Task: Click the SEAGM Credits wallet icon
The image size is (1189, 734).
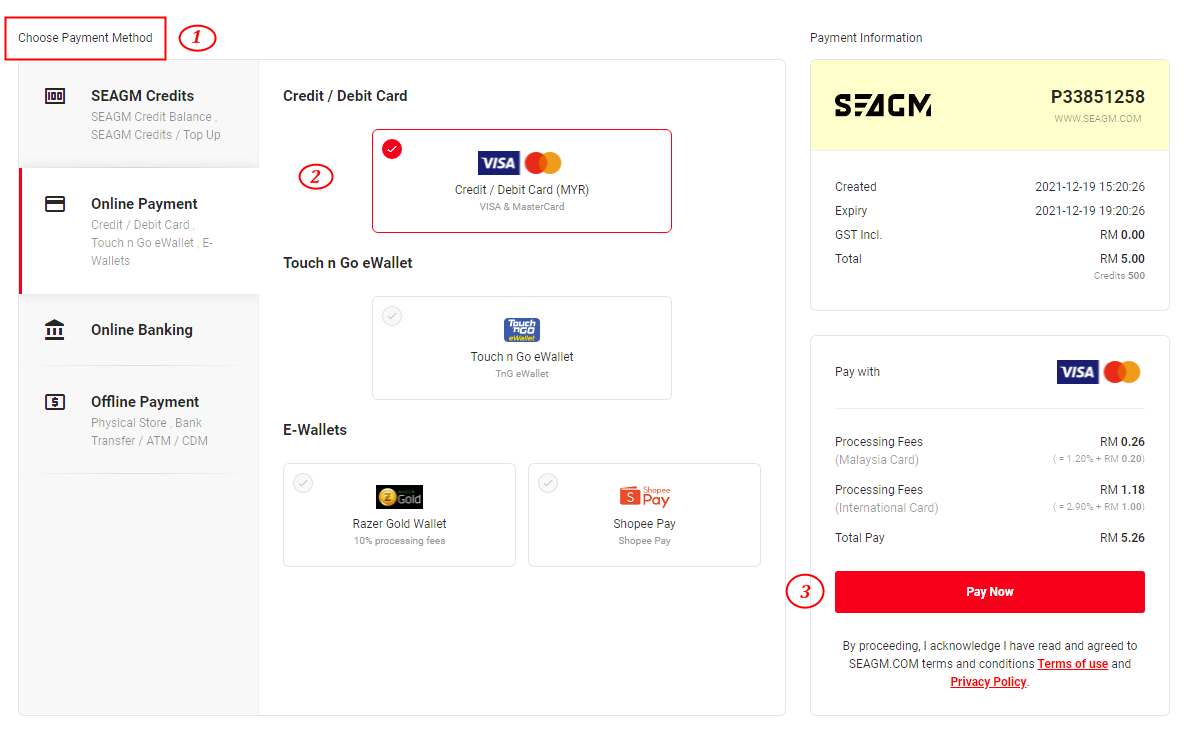Action: pos(55,96)
